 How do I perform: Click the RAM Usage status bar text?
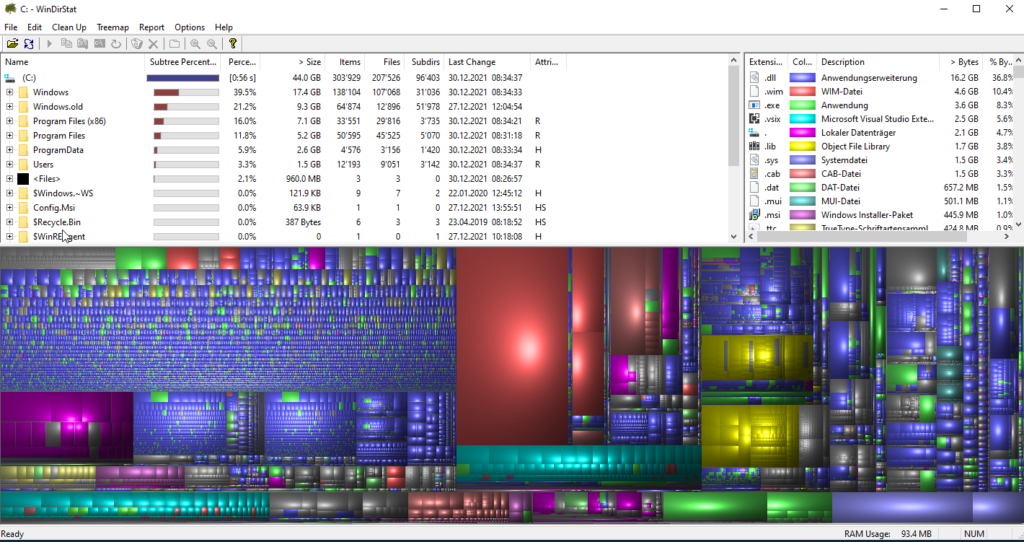click(888, 534)
